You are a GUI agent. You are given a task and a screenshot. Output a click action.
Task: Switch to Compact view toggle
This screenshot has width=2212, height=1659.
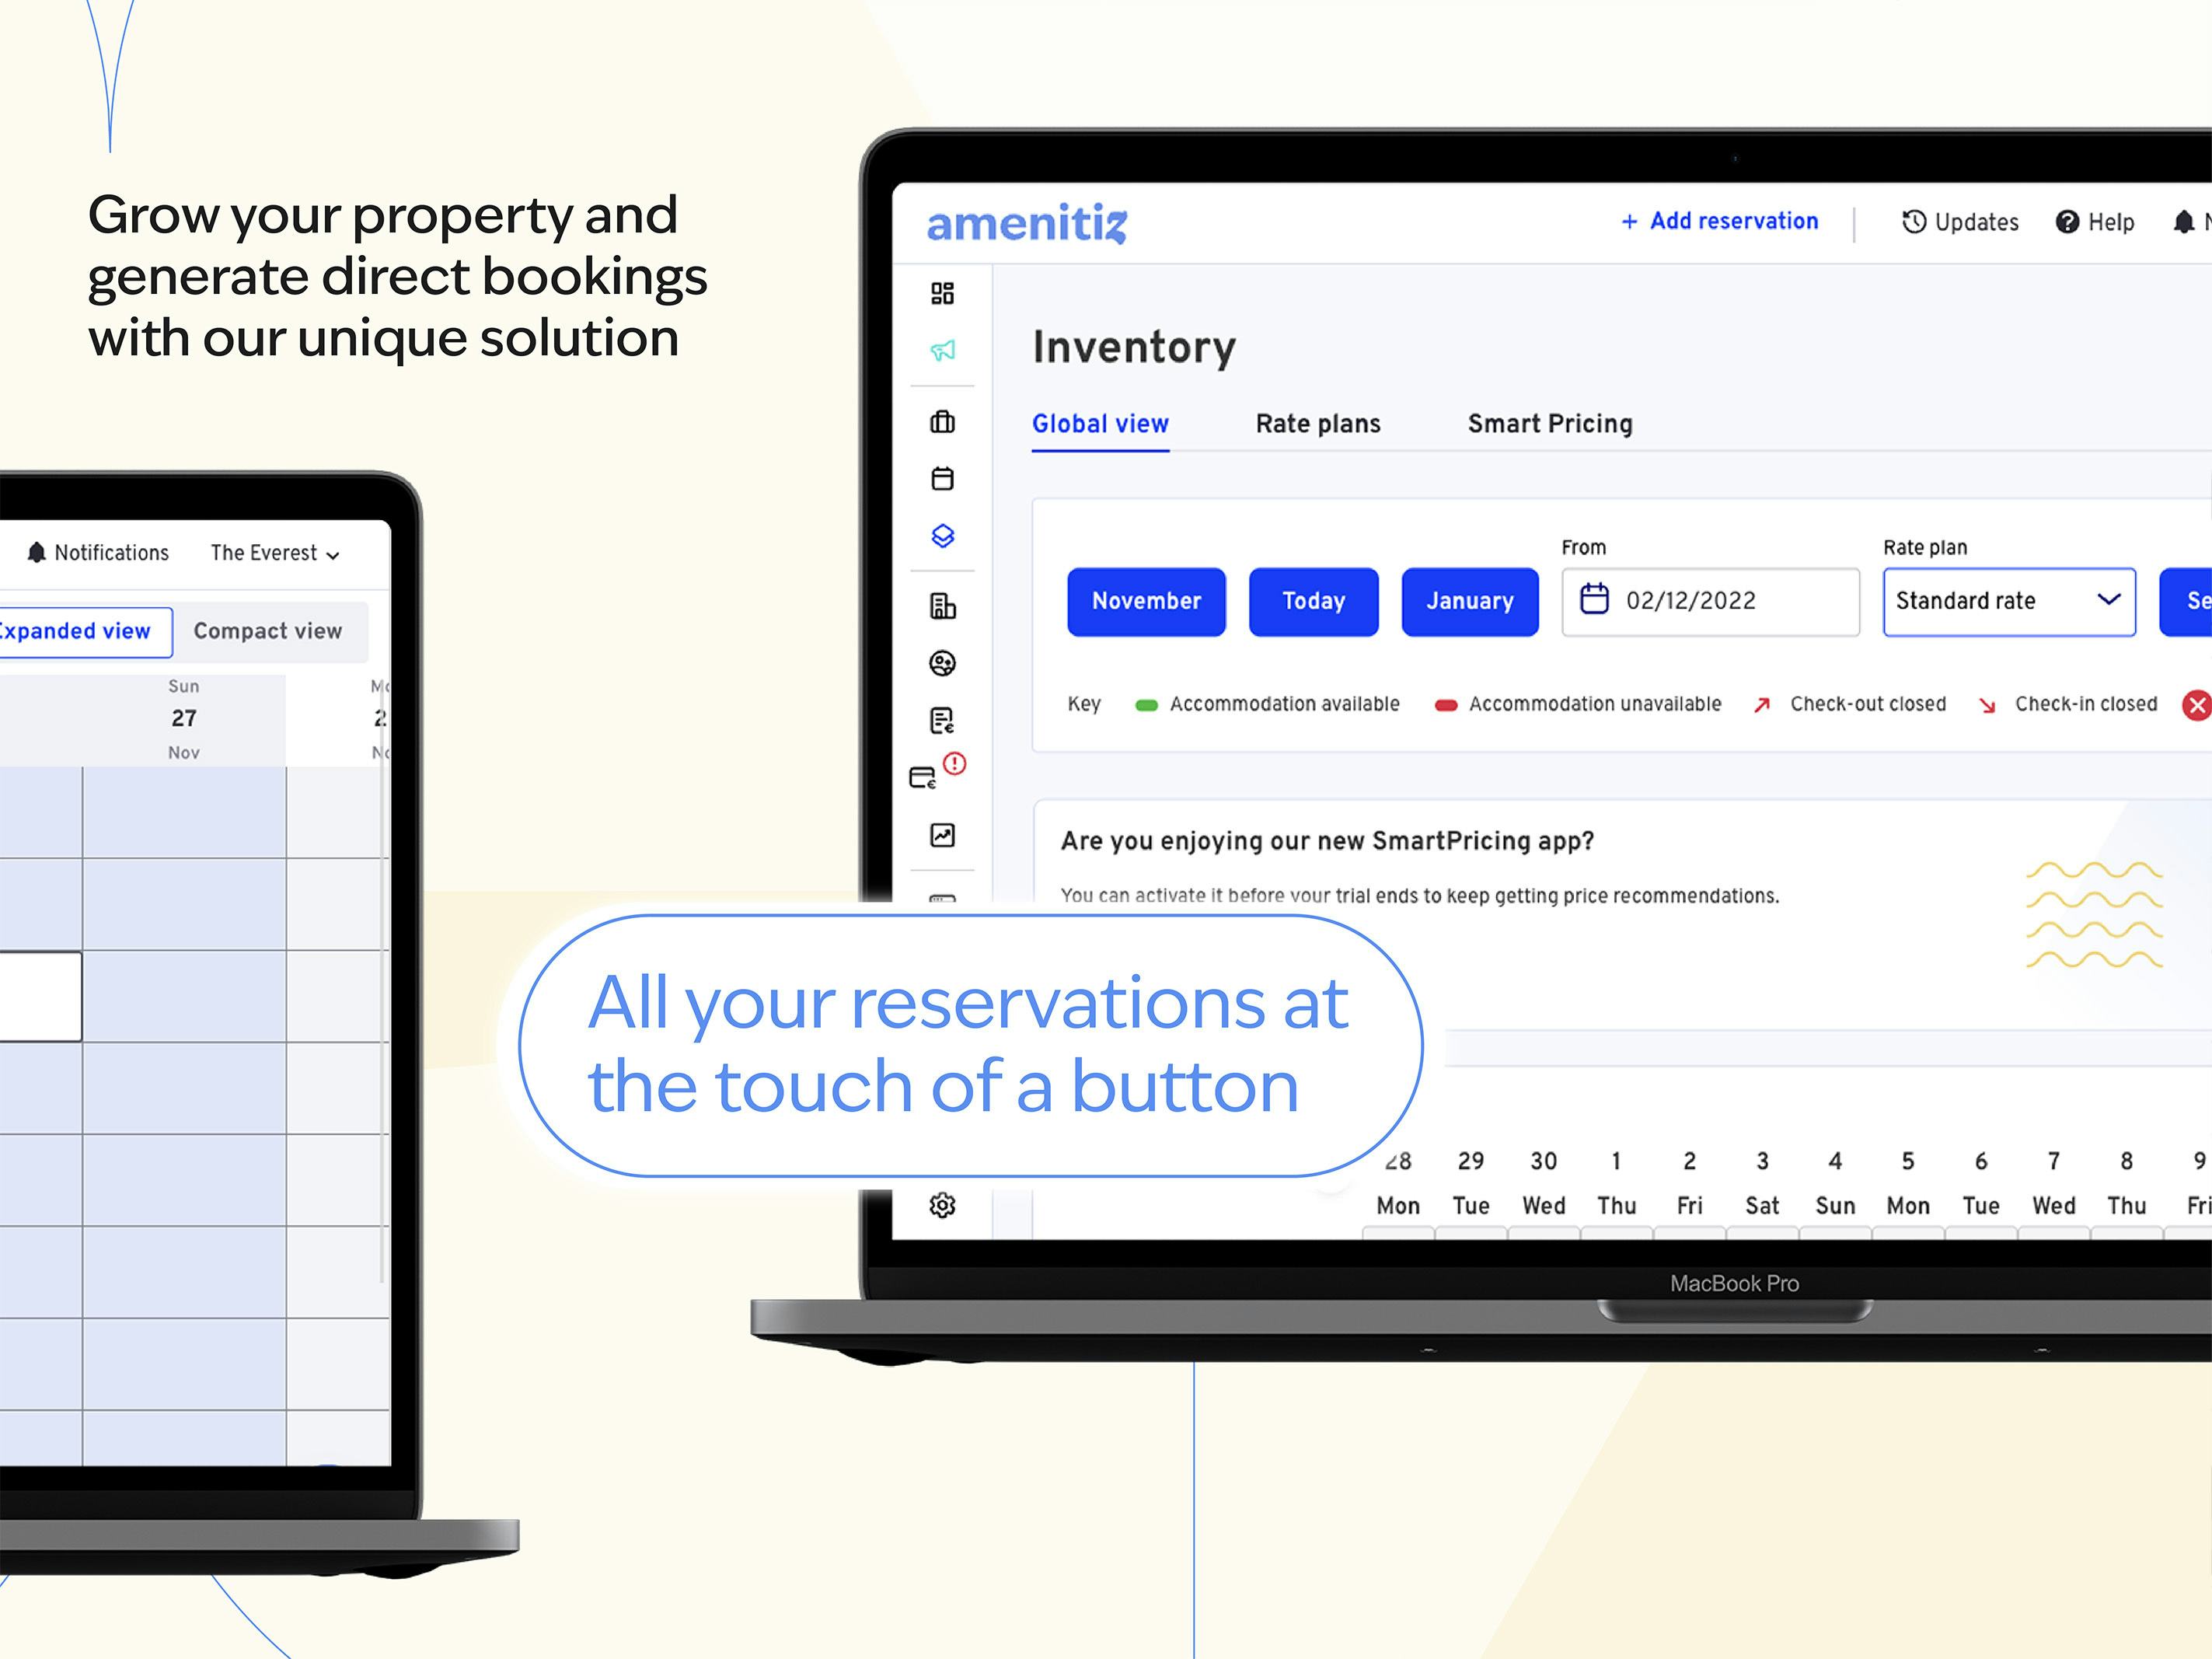[x=267, y=630]
